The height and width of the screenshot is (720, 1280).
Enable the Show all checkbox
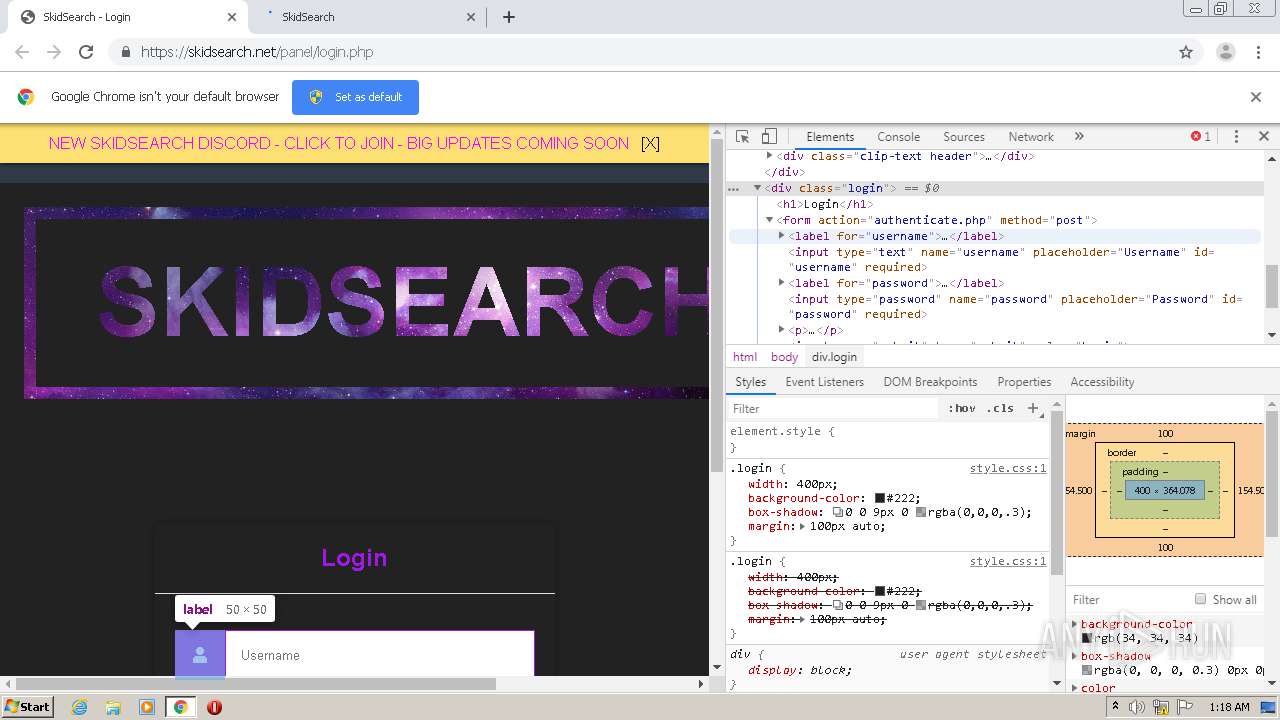click(1201, 599)
